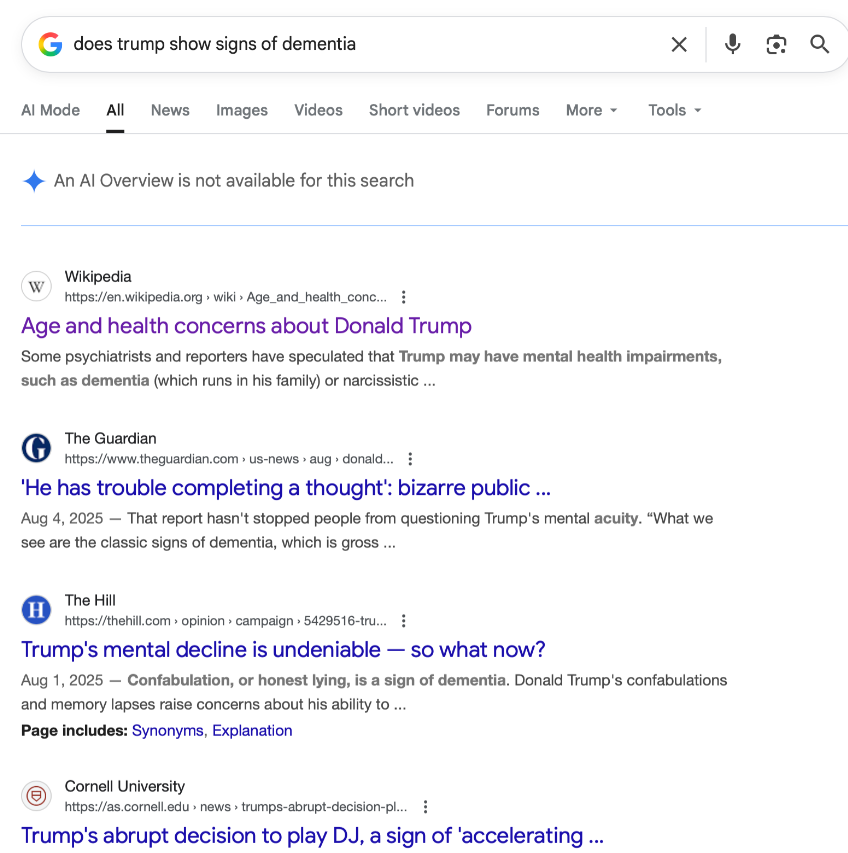Click into the search query input field
The image size is (848, 853).
360,44
